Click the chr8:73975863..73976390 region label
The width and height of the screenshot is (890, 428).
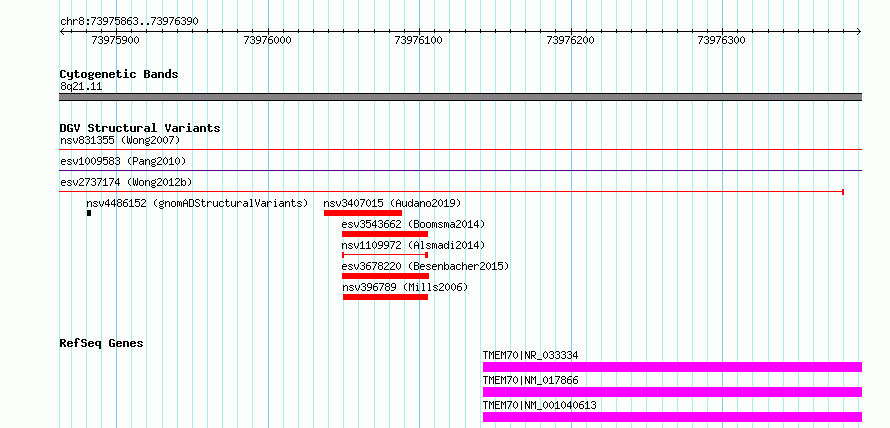click(x=129, y=21)
